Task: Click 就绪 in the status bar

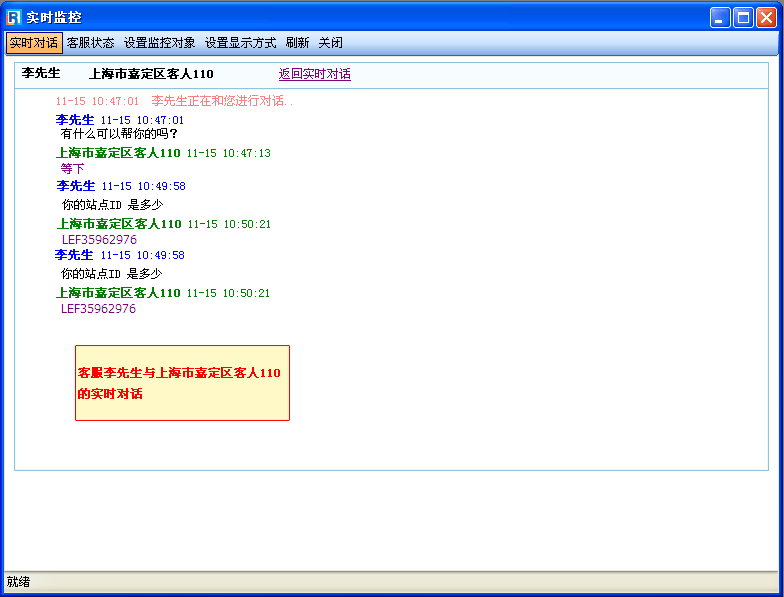Action: [18, 582]
